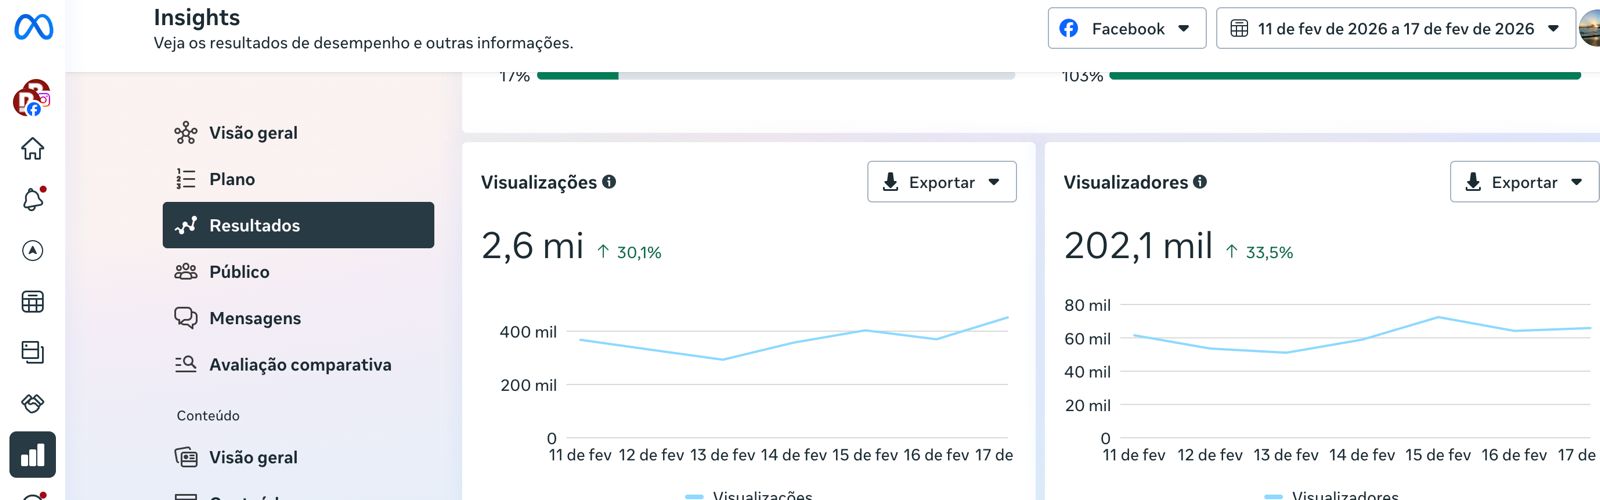
Task: Open the table grid icon in left rail
Action: pos(33,302)
